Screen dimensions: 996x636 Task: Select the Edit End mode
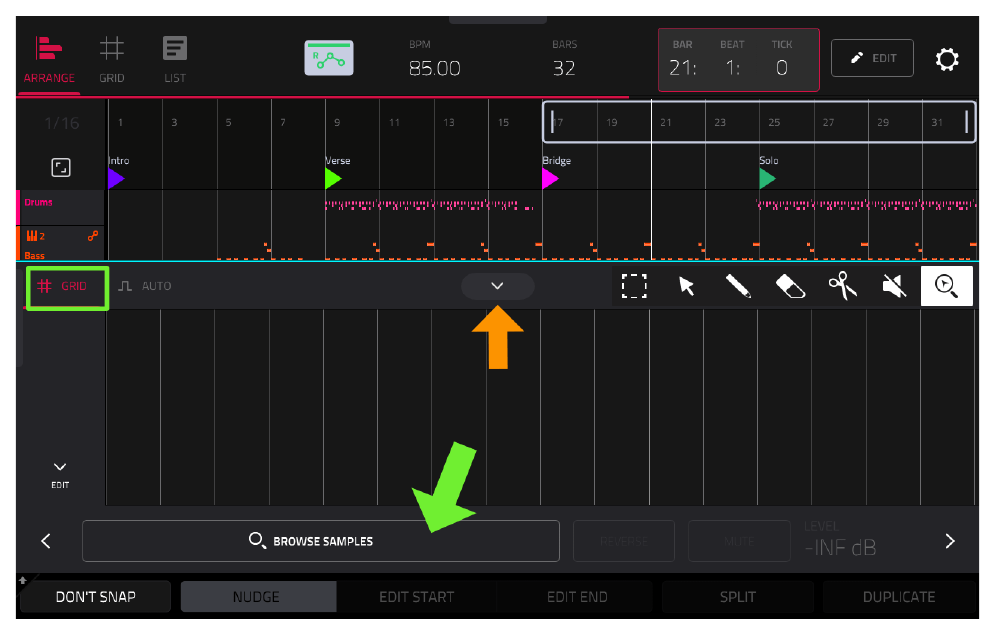pos(577,597)
